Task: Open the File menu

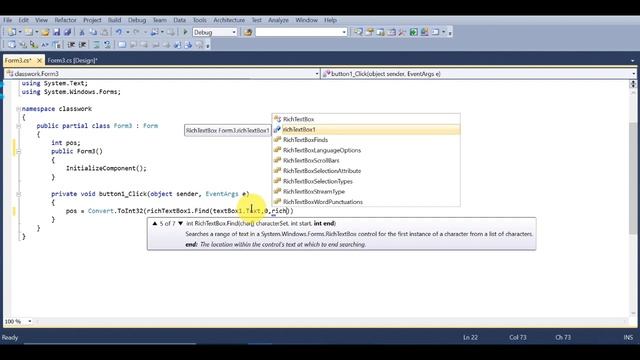Action: point(8,20)
